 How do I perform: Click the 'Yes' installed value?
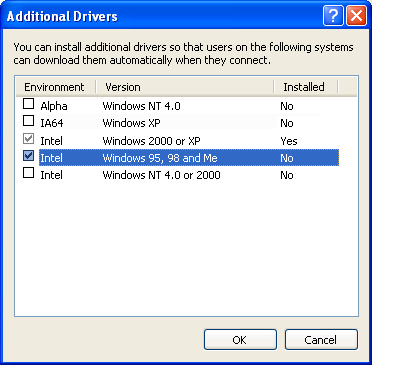coord(289,141)
